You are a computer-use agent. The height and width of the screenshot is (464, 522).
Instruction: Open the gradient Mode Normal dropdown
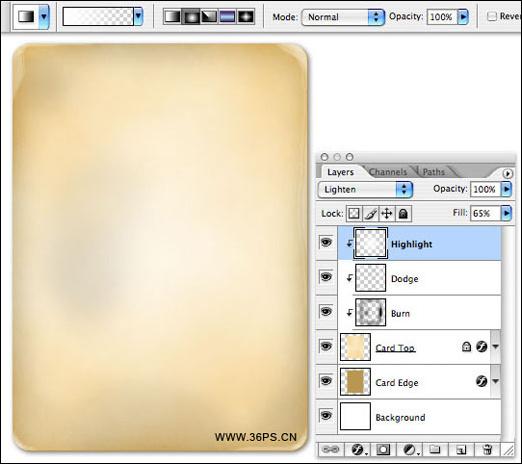(343, 17)
